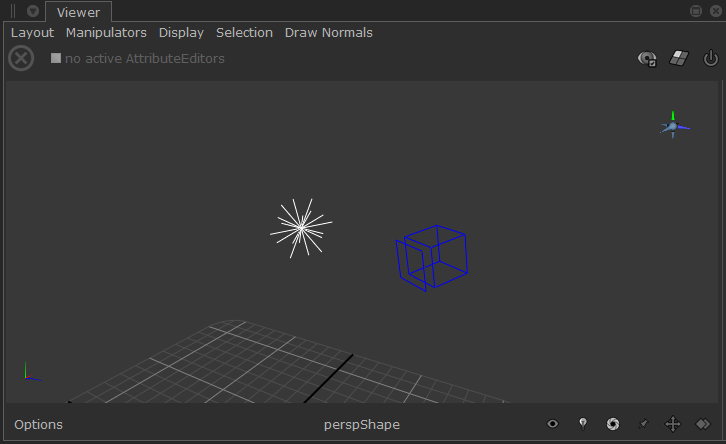Select the white starburst light in viewport
Image resolution: width=726 pixels, height=444 pixels.
pyautogui.click(x=301, y=228)
